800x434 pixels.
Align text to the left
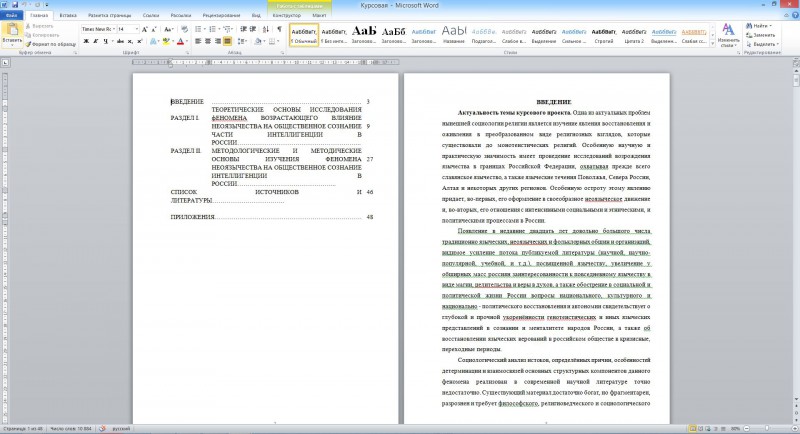pos(198,41)
